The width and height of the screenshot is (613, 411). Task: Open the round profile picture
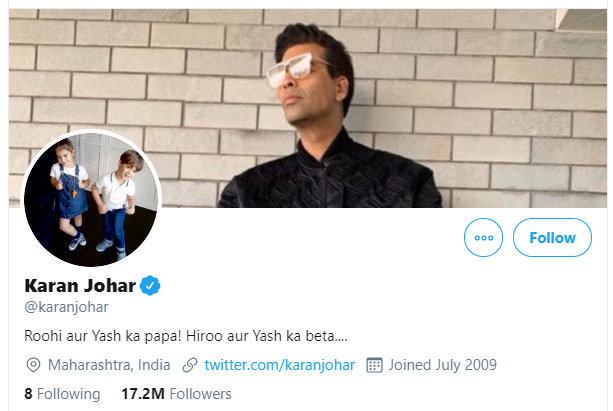pos(91,199)
